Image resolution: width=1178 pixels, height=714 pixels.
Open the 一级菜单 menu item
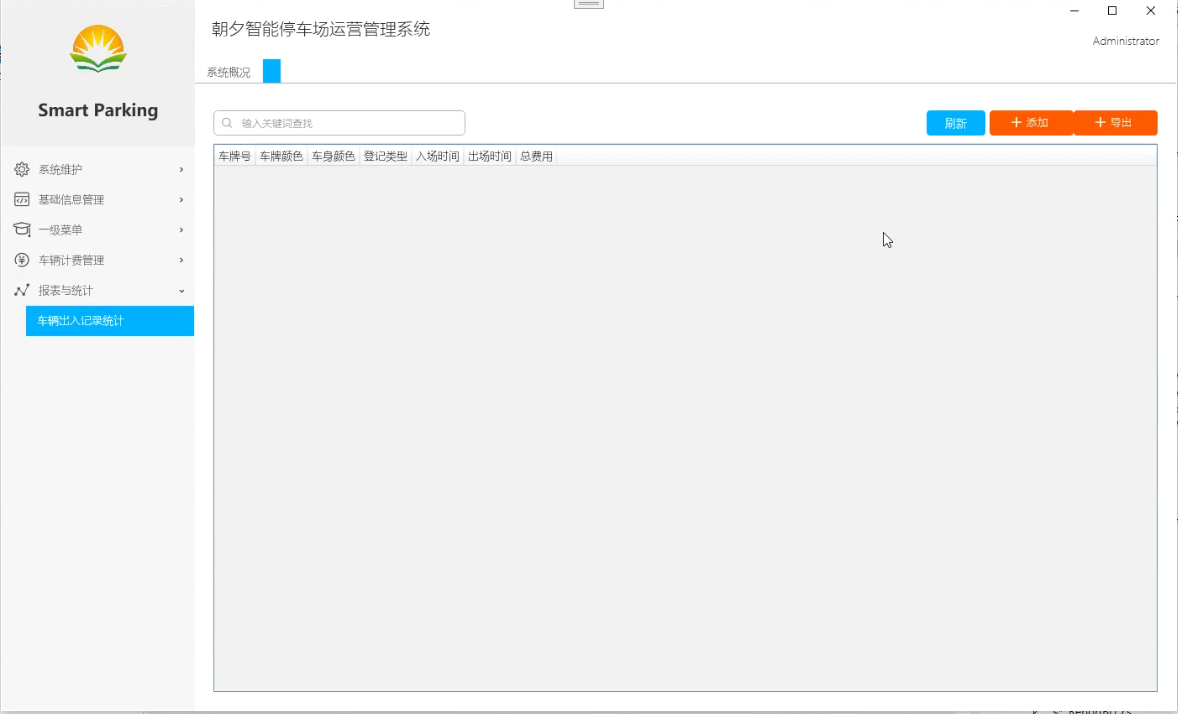98,230
